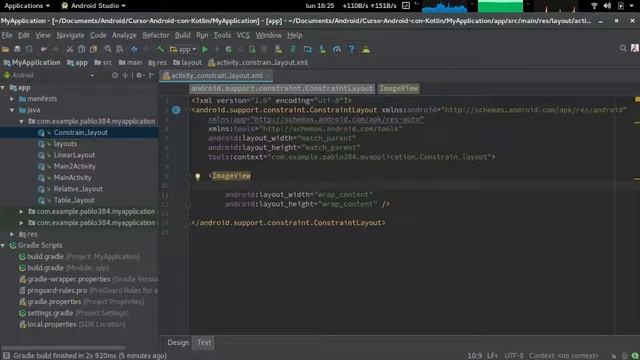Viewport: 640px width, 360px height.
Task: Open the File menu
Action: 7,36
